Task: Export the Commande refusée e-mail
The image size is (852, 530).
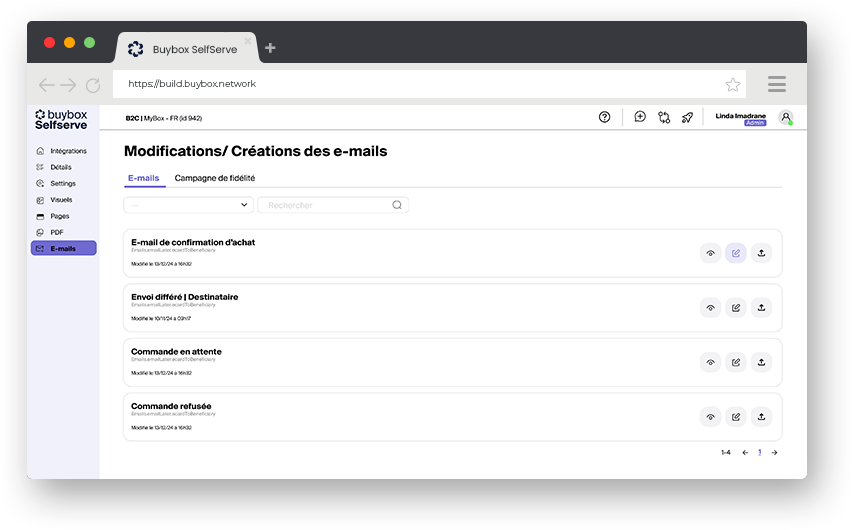Action: tap(761, 417)
